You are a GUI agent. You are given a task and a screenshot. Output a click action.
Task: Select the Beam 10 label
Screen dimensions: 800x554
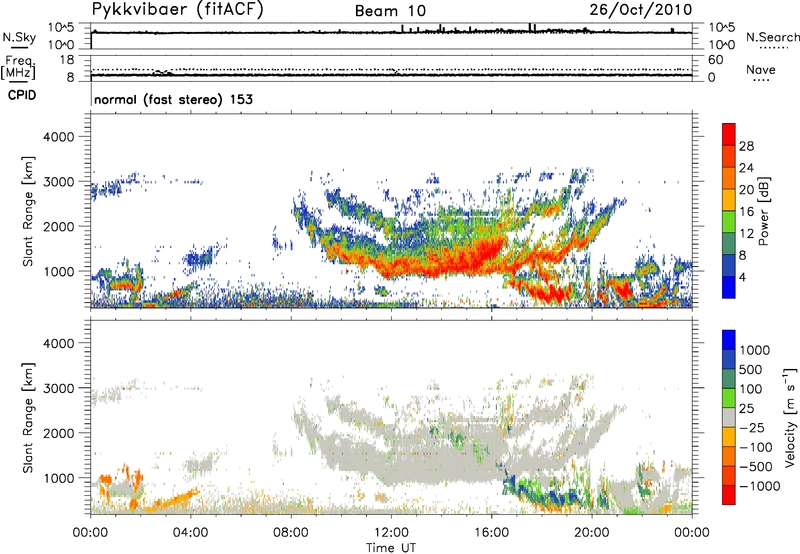coord(390,11)
